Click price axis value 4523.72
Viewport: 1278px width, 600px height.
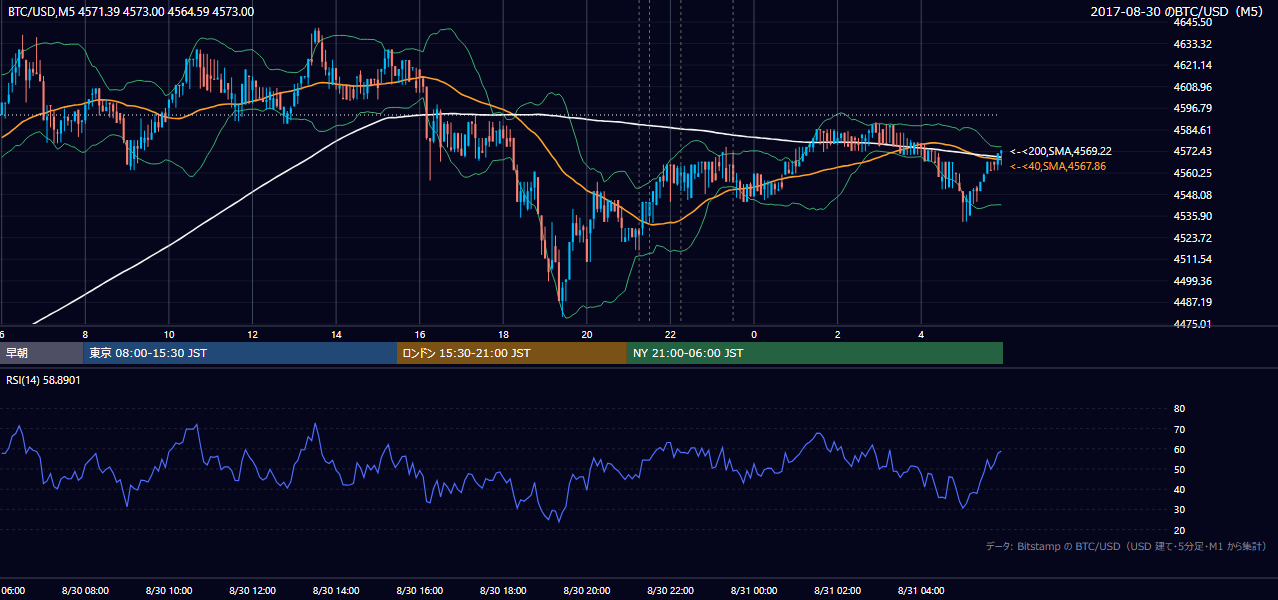[1193, 238]
